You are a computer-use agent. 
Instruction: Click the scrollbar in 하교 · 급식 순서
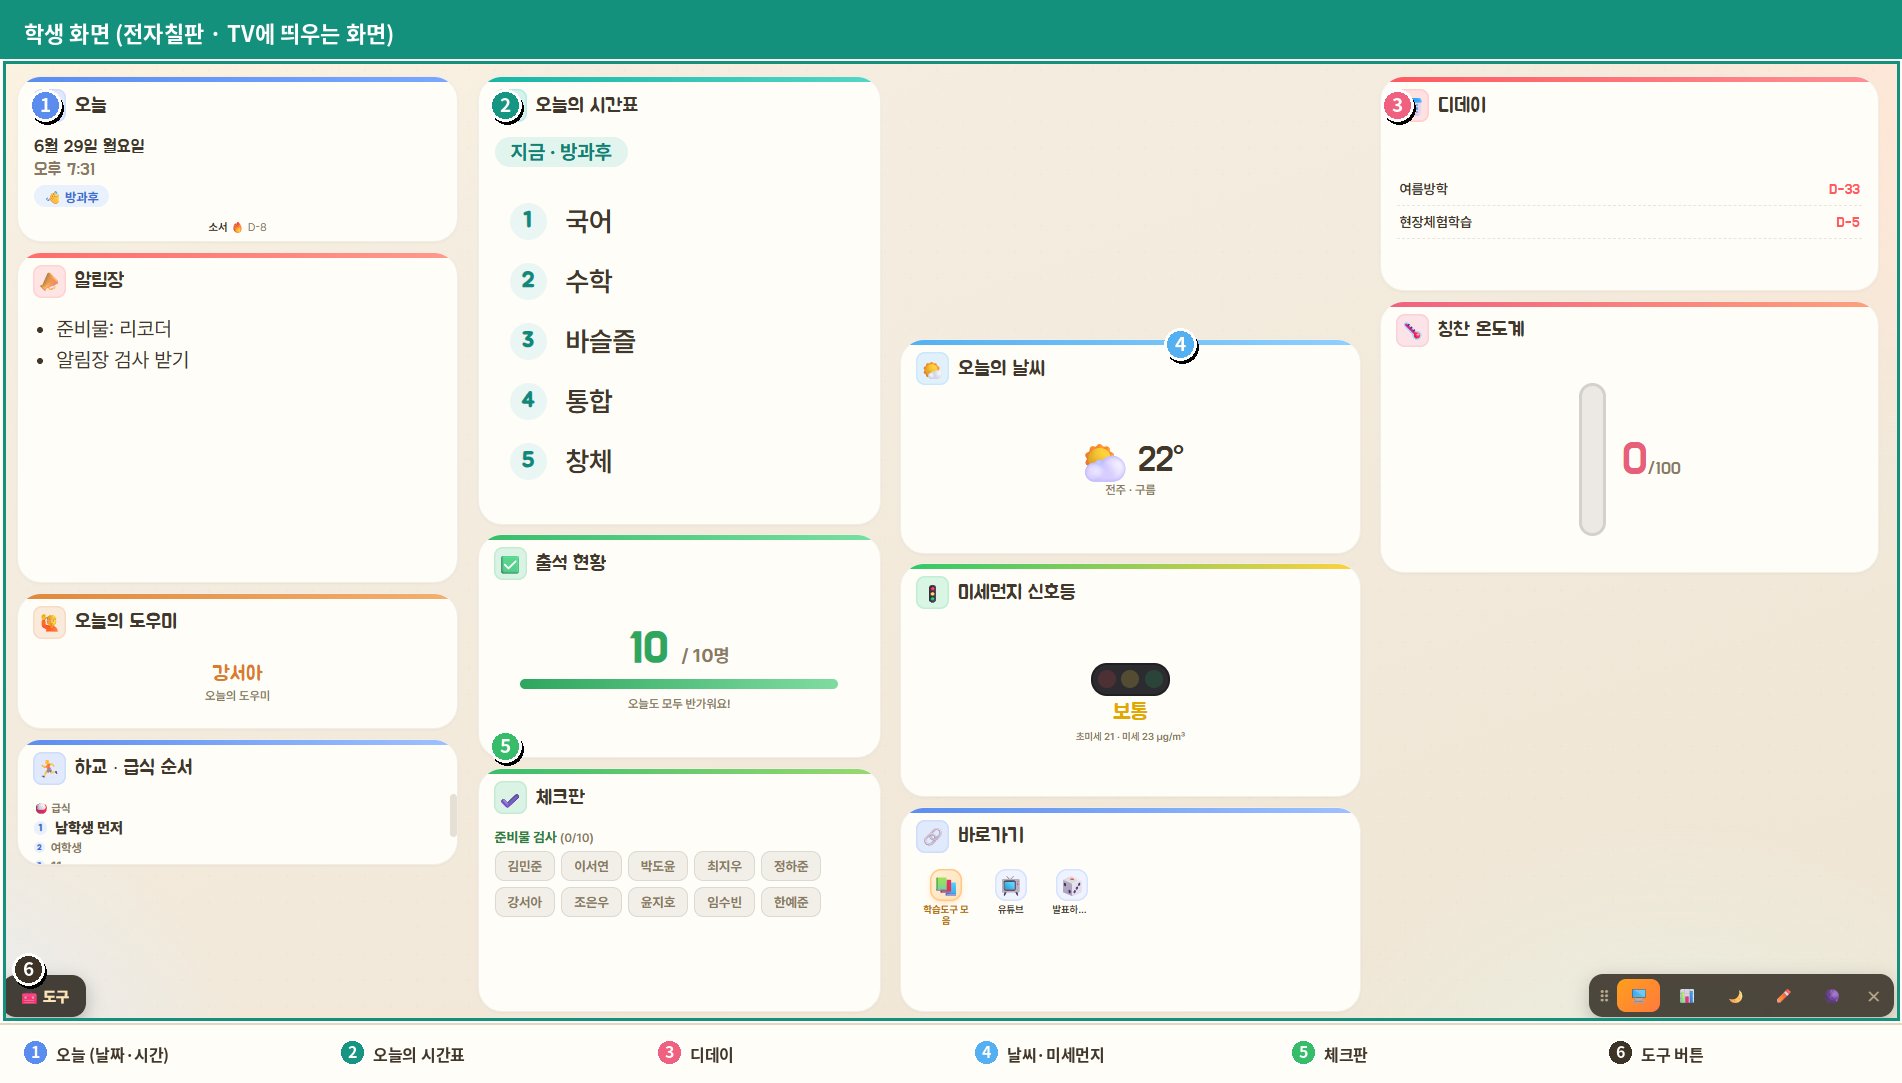452,815
